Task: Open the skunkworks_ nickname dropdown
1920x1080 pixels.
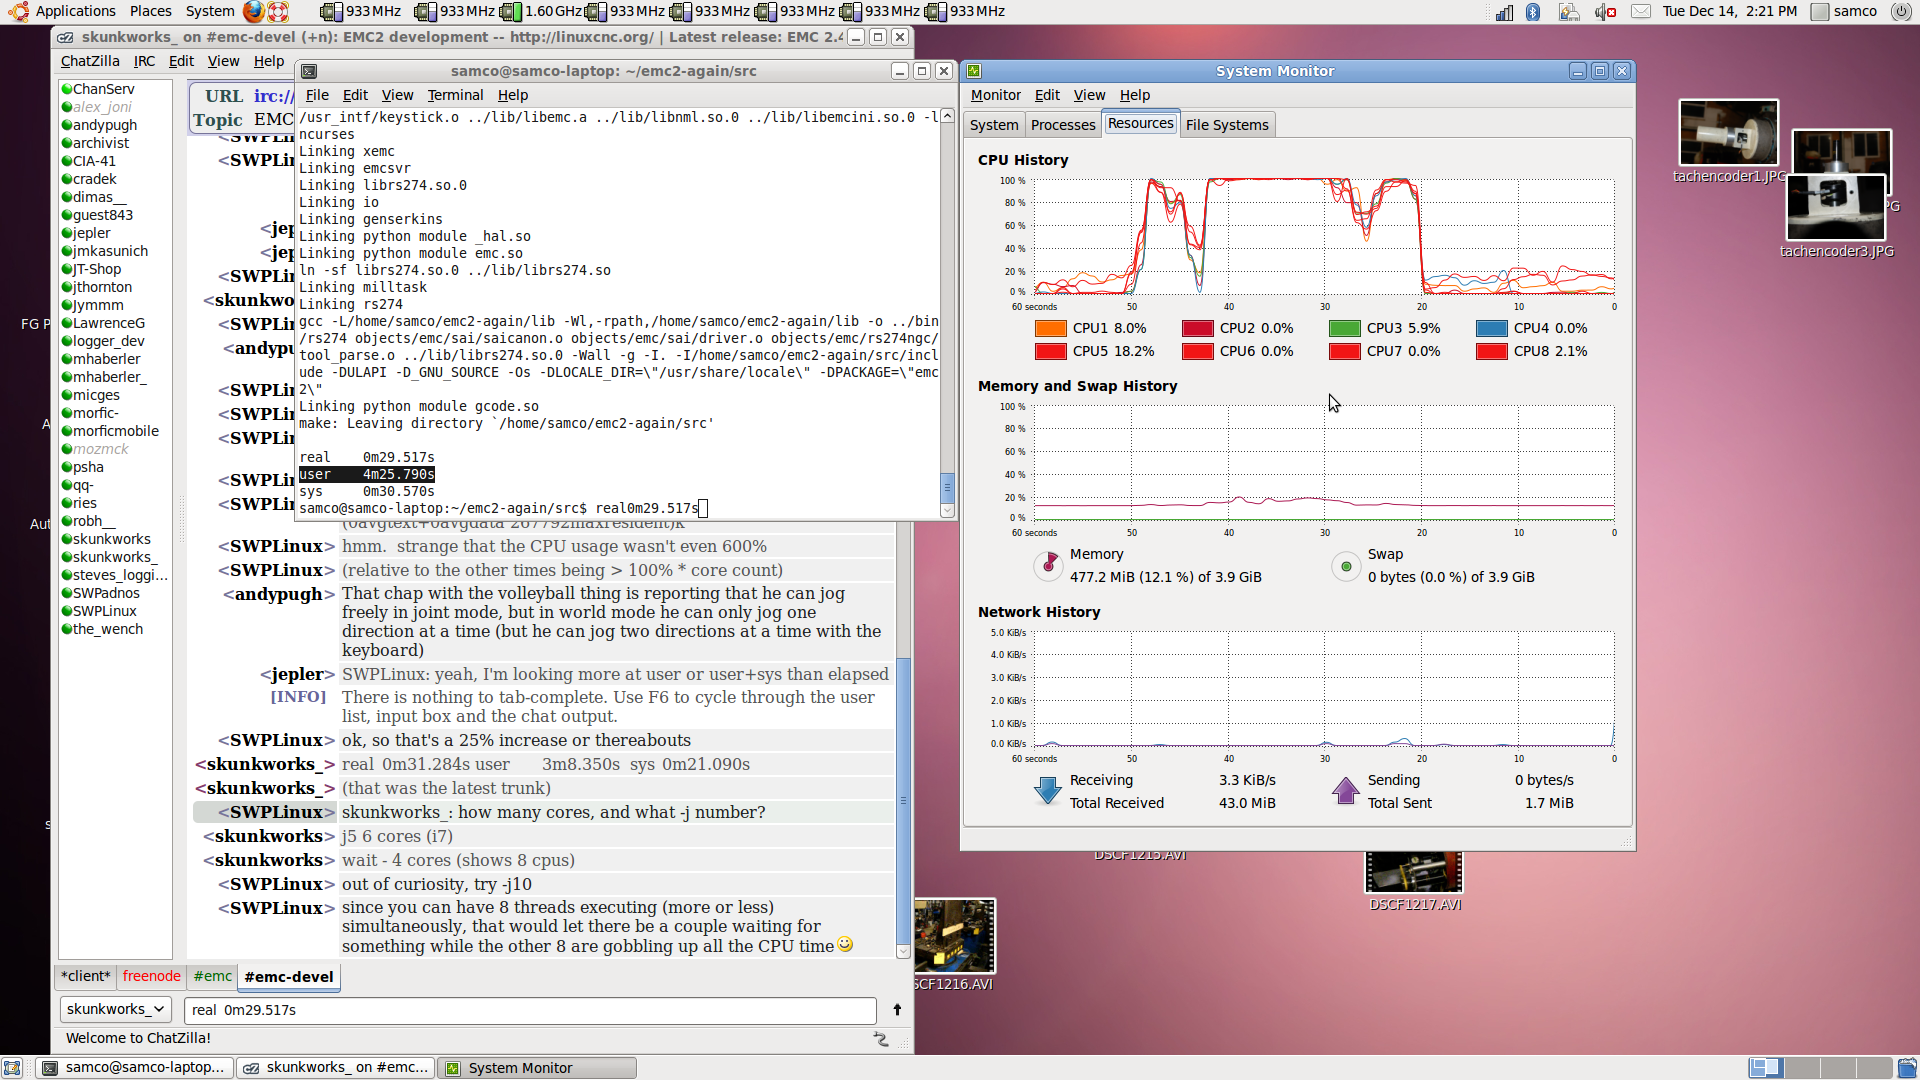Action: pos(115,1009)
